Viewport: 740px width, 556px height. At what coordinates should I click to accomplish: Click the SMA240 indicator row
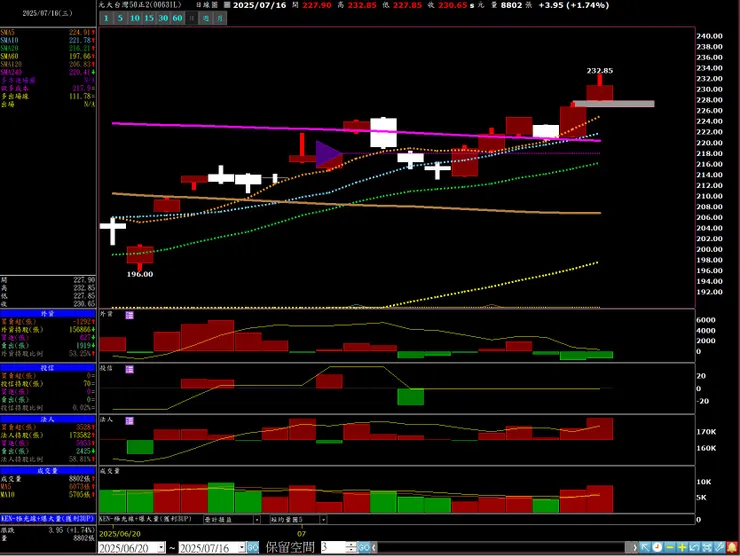click(48, 72)
